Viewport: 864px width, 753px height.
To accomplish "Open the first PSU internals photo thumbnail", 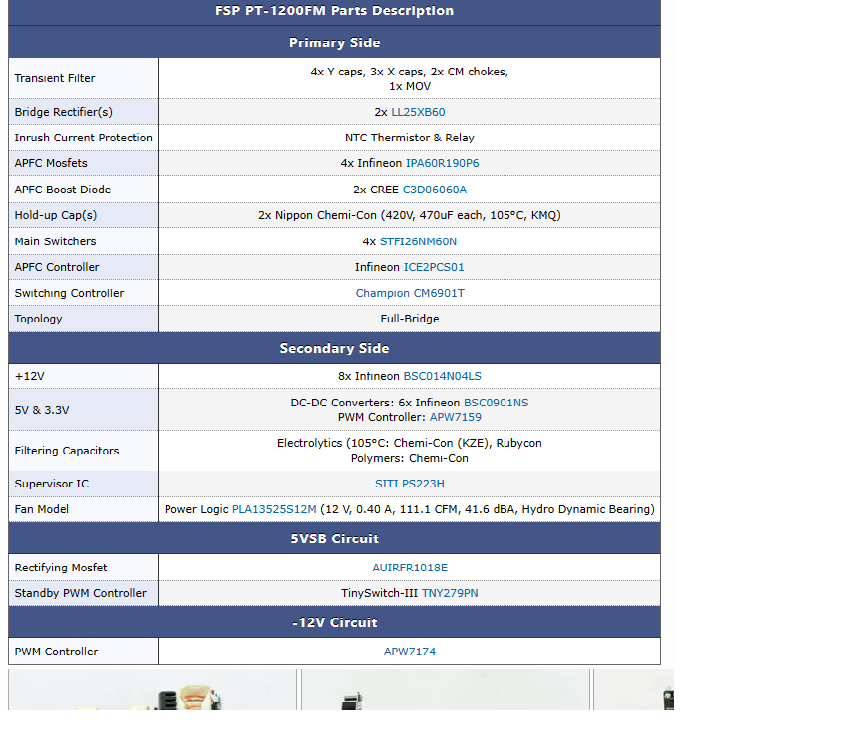I will [x=153, y=690].
